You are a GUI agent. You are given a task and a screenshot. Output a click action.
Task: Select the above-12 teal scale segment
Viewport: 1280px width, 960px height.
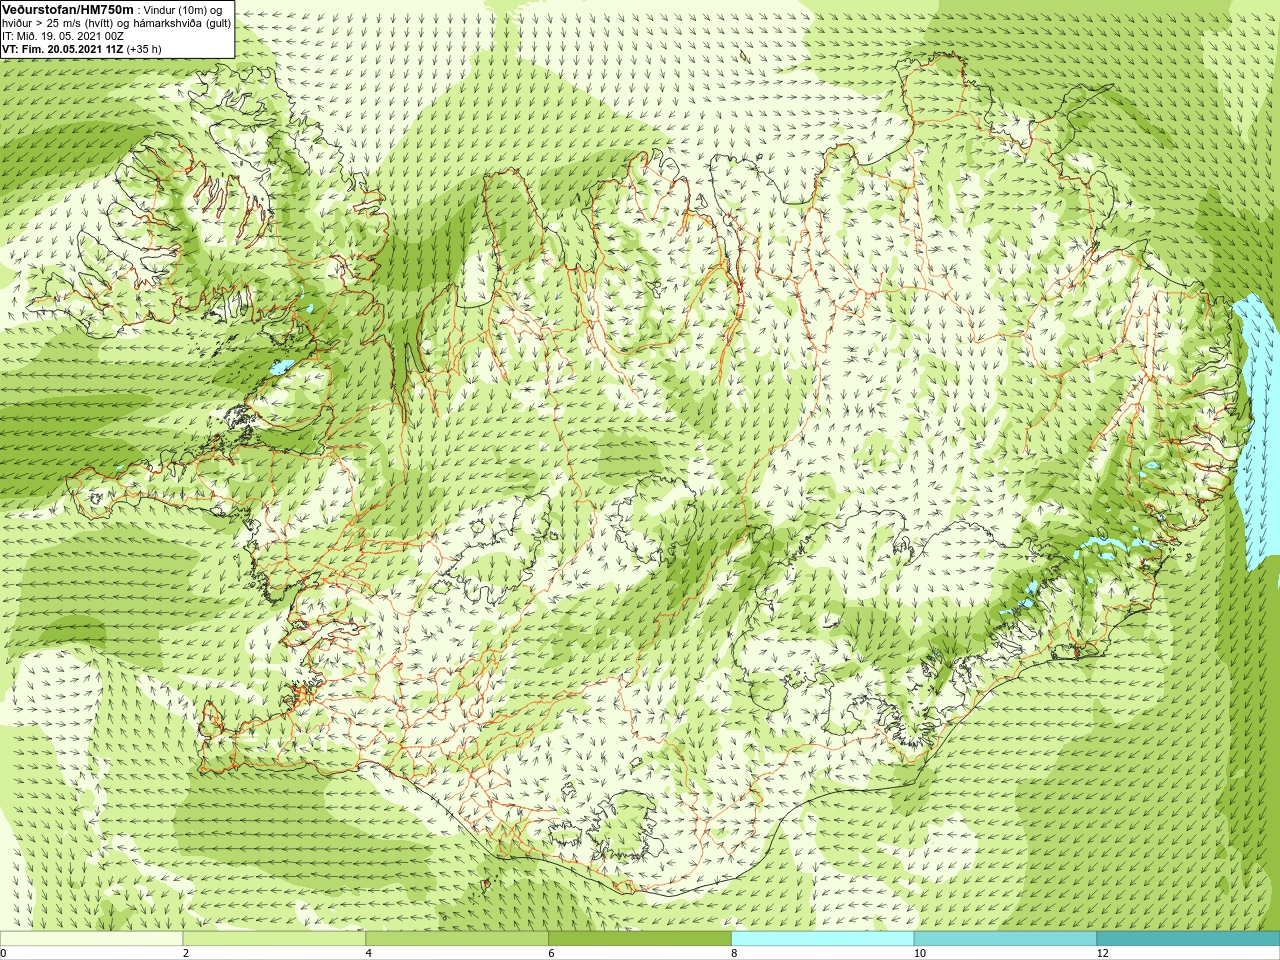click(x=1188, y=939)
